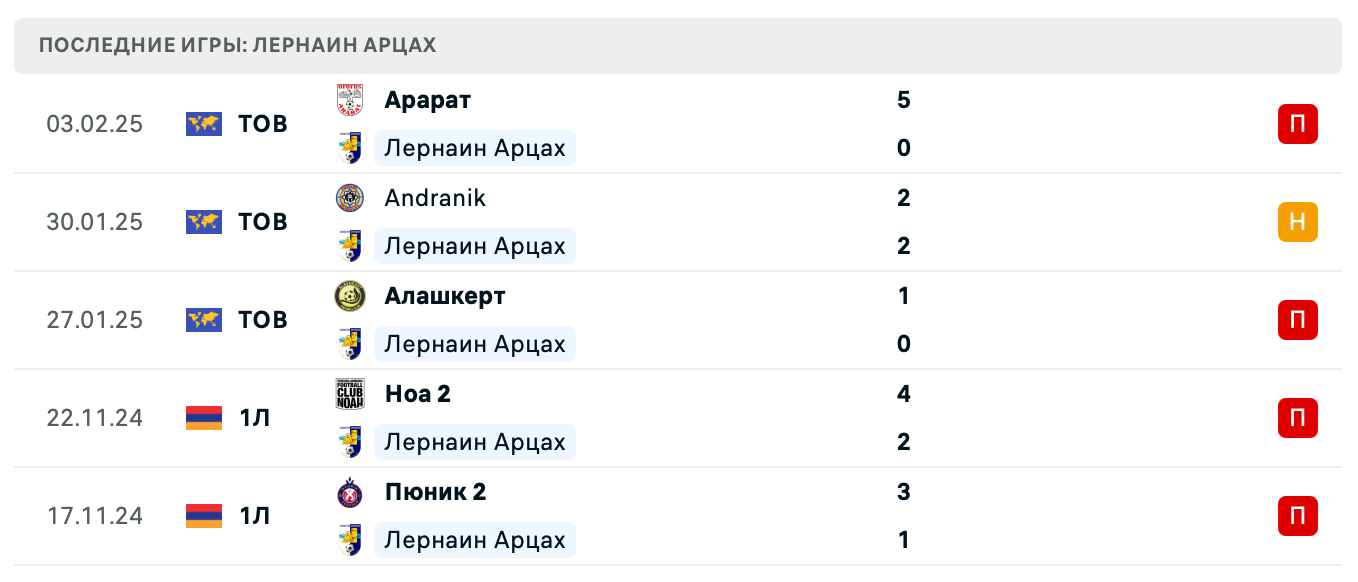This screenshot has width=1358, height=582.
Task: Expand the header ПОСЛЕДНИЕ ИГРЫ: ЛЕРНАИН АРЦАХ
Action: tap(237, 45)
